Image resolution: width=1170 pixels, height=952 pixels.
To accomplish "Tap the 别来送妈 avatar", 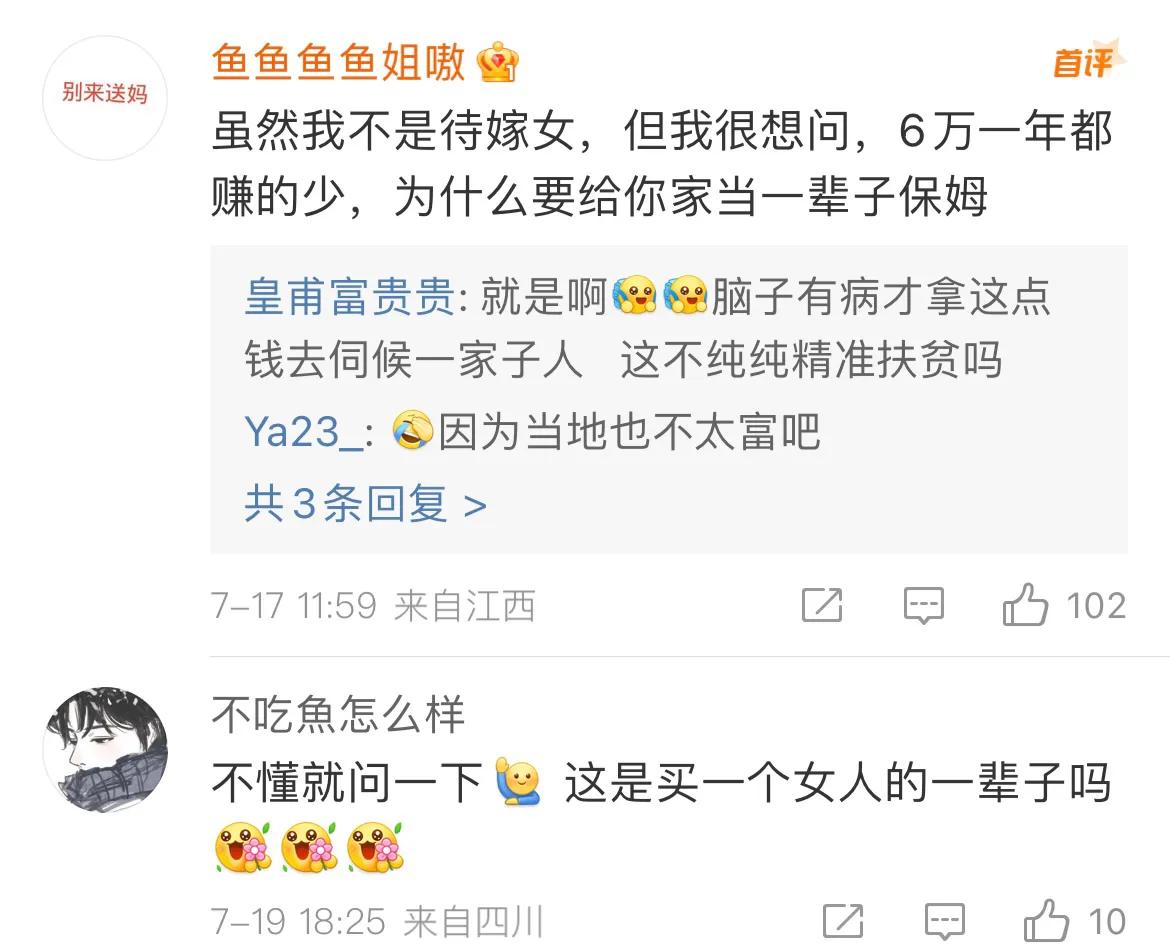I will tap(104, 98).
